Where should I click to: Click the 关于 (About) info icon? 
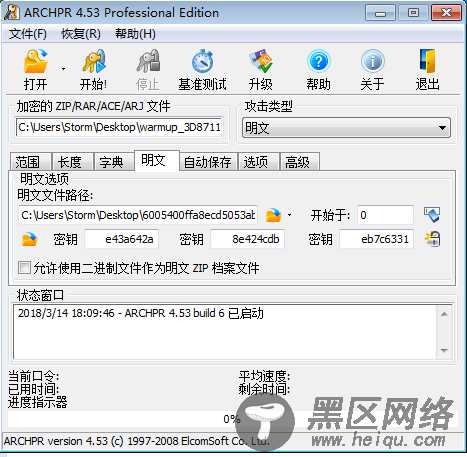[x=373, y=61]
